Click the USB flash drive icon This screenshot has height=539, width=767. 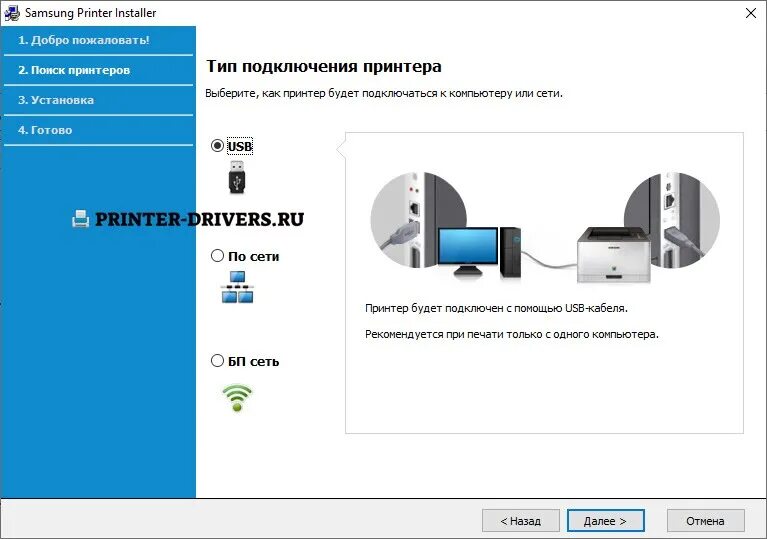(x=237, y=177)
